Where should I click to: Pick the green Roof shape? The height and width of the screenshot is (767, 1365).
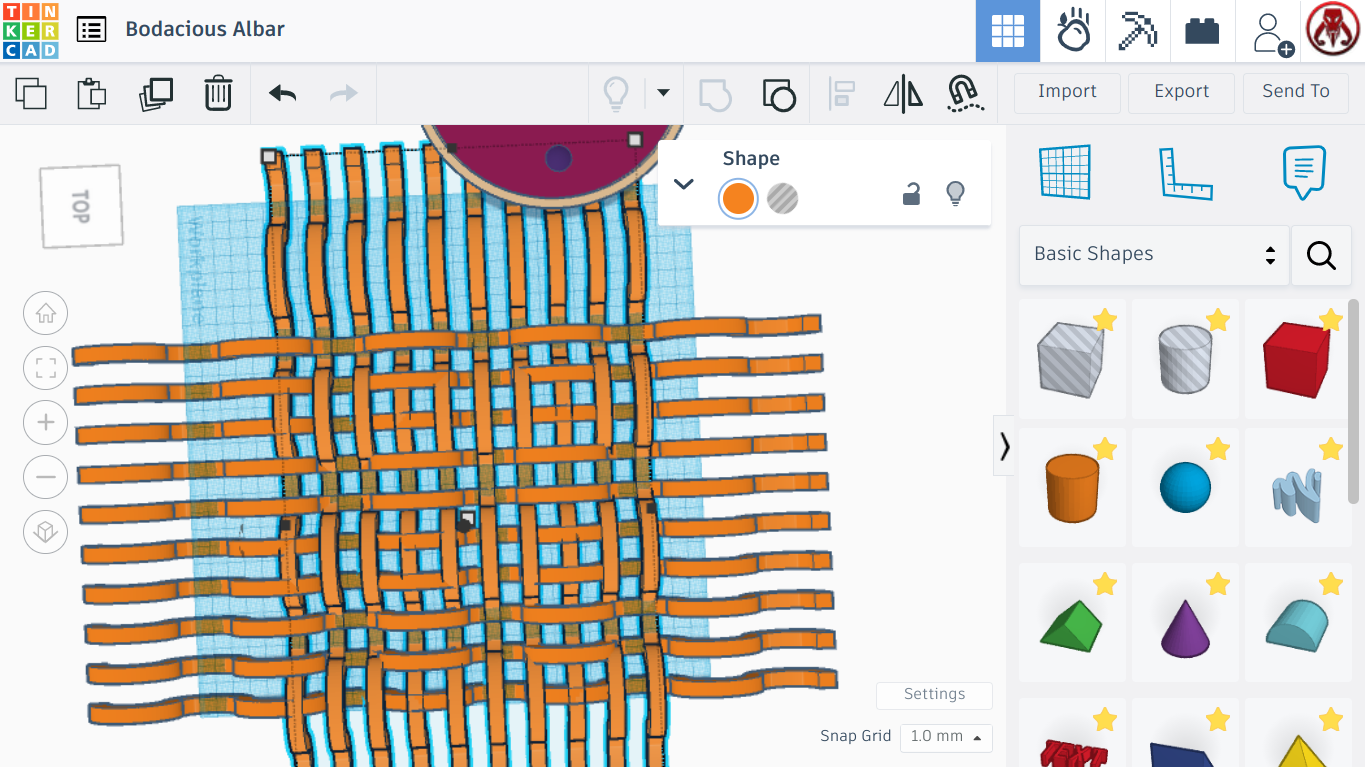pos(1072,623)
